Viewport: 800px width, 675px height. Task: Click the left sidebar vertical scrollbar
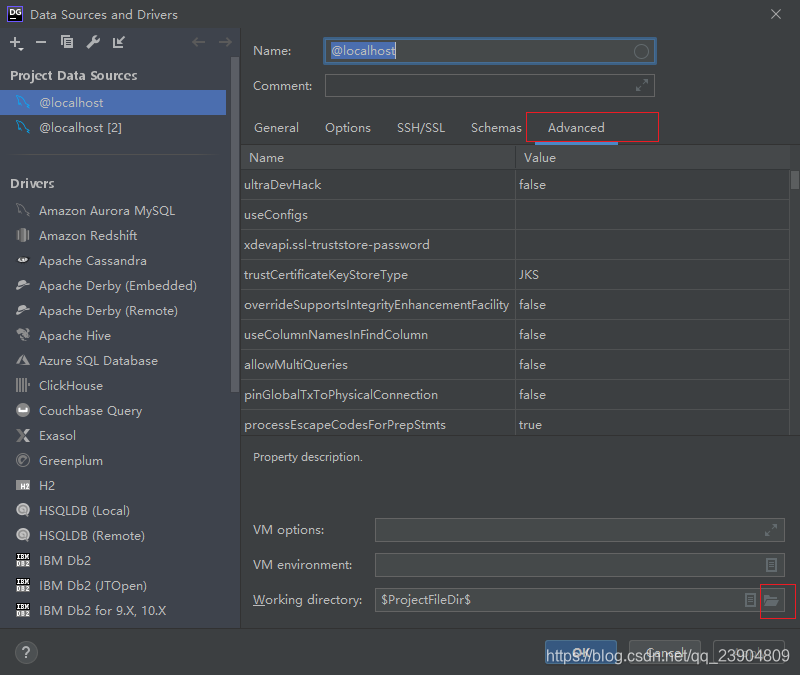(x=235, y=224)
